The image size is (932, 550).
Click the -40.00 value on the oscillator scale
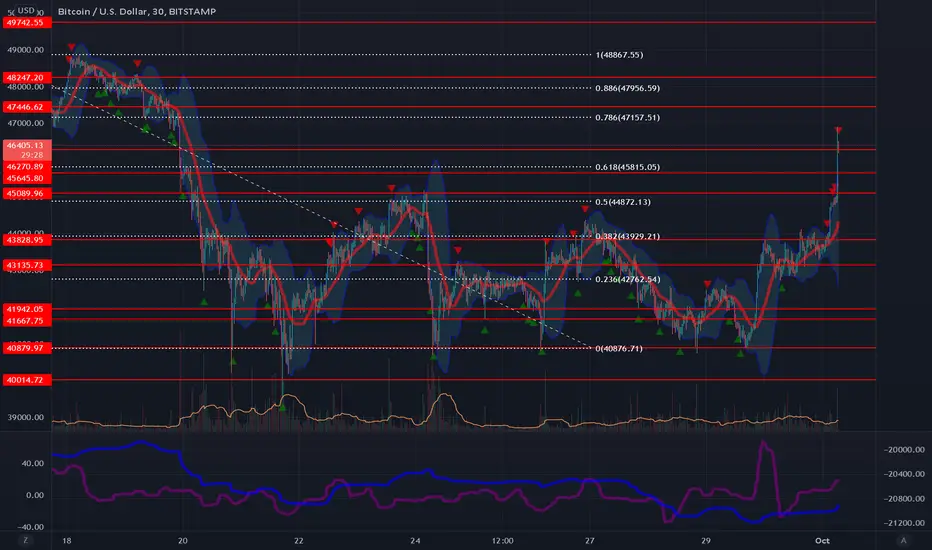tap(31, 527)
